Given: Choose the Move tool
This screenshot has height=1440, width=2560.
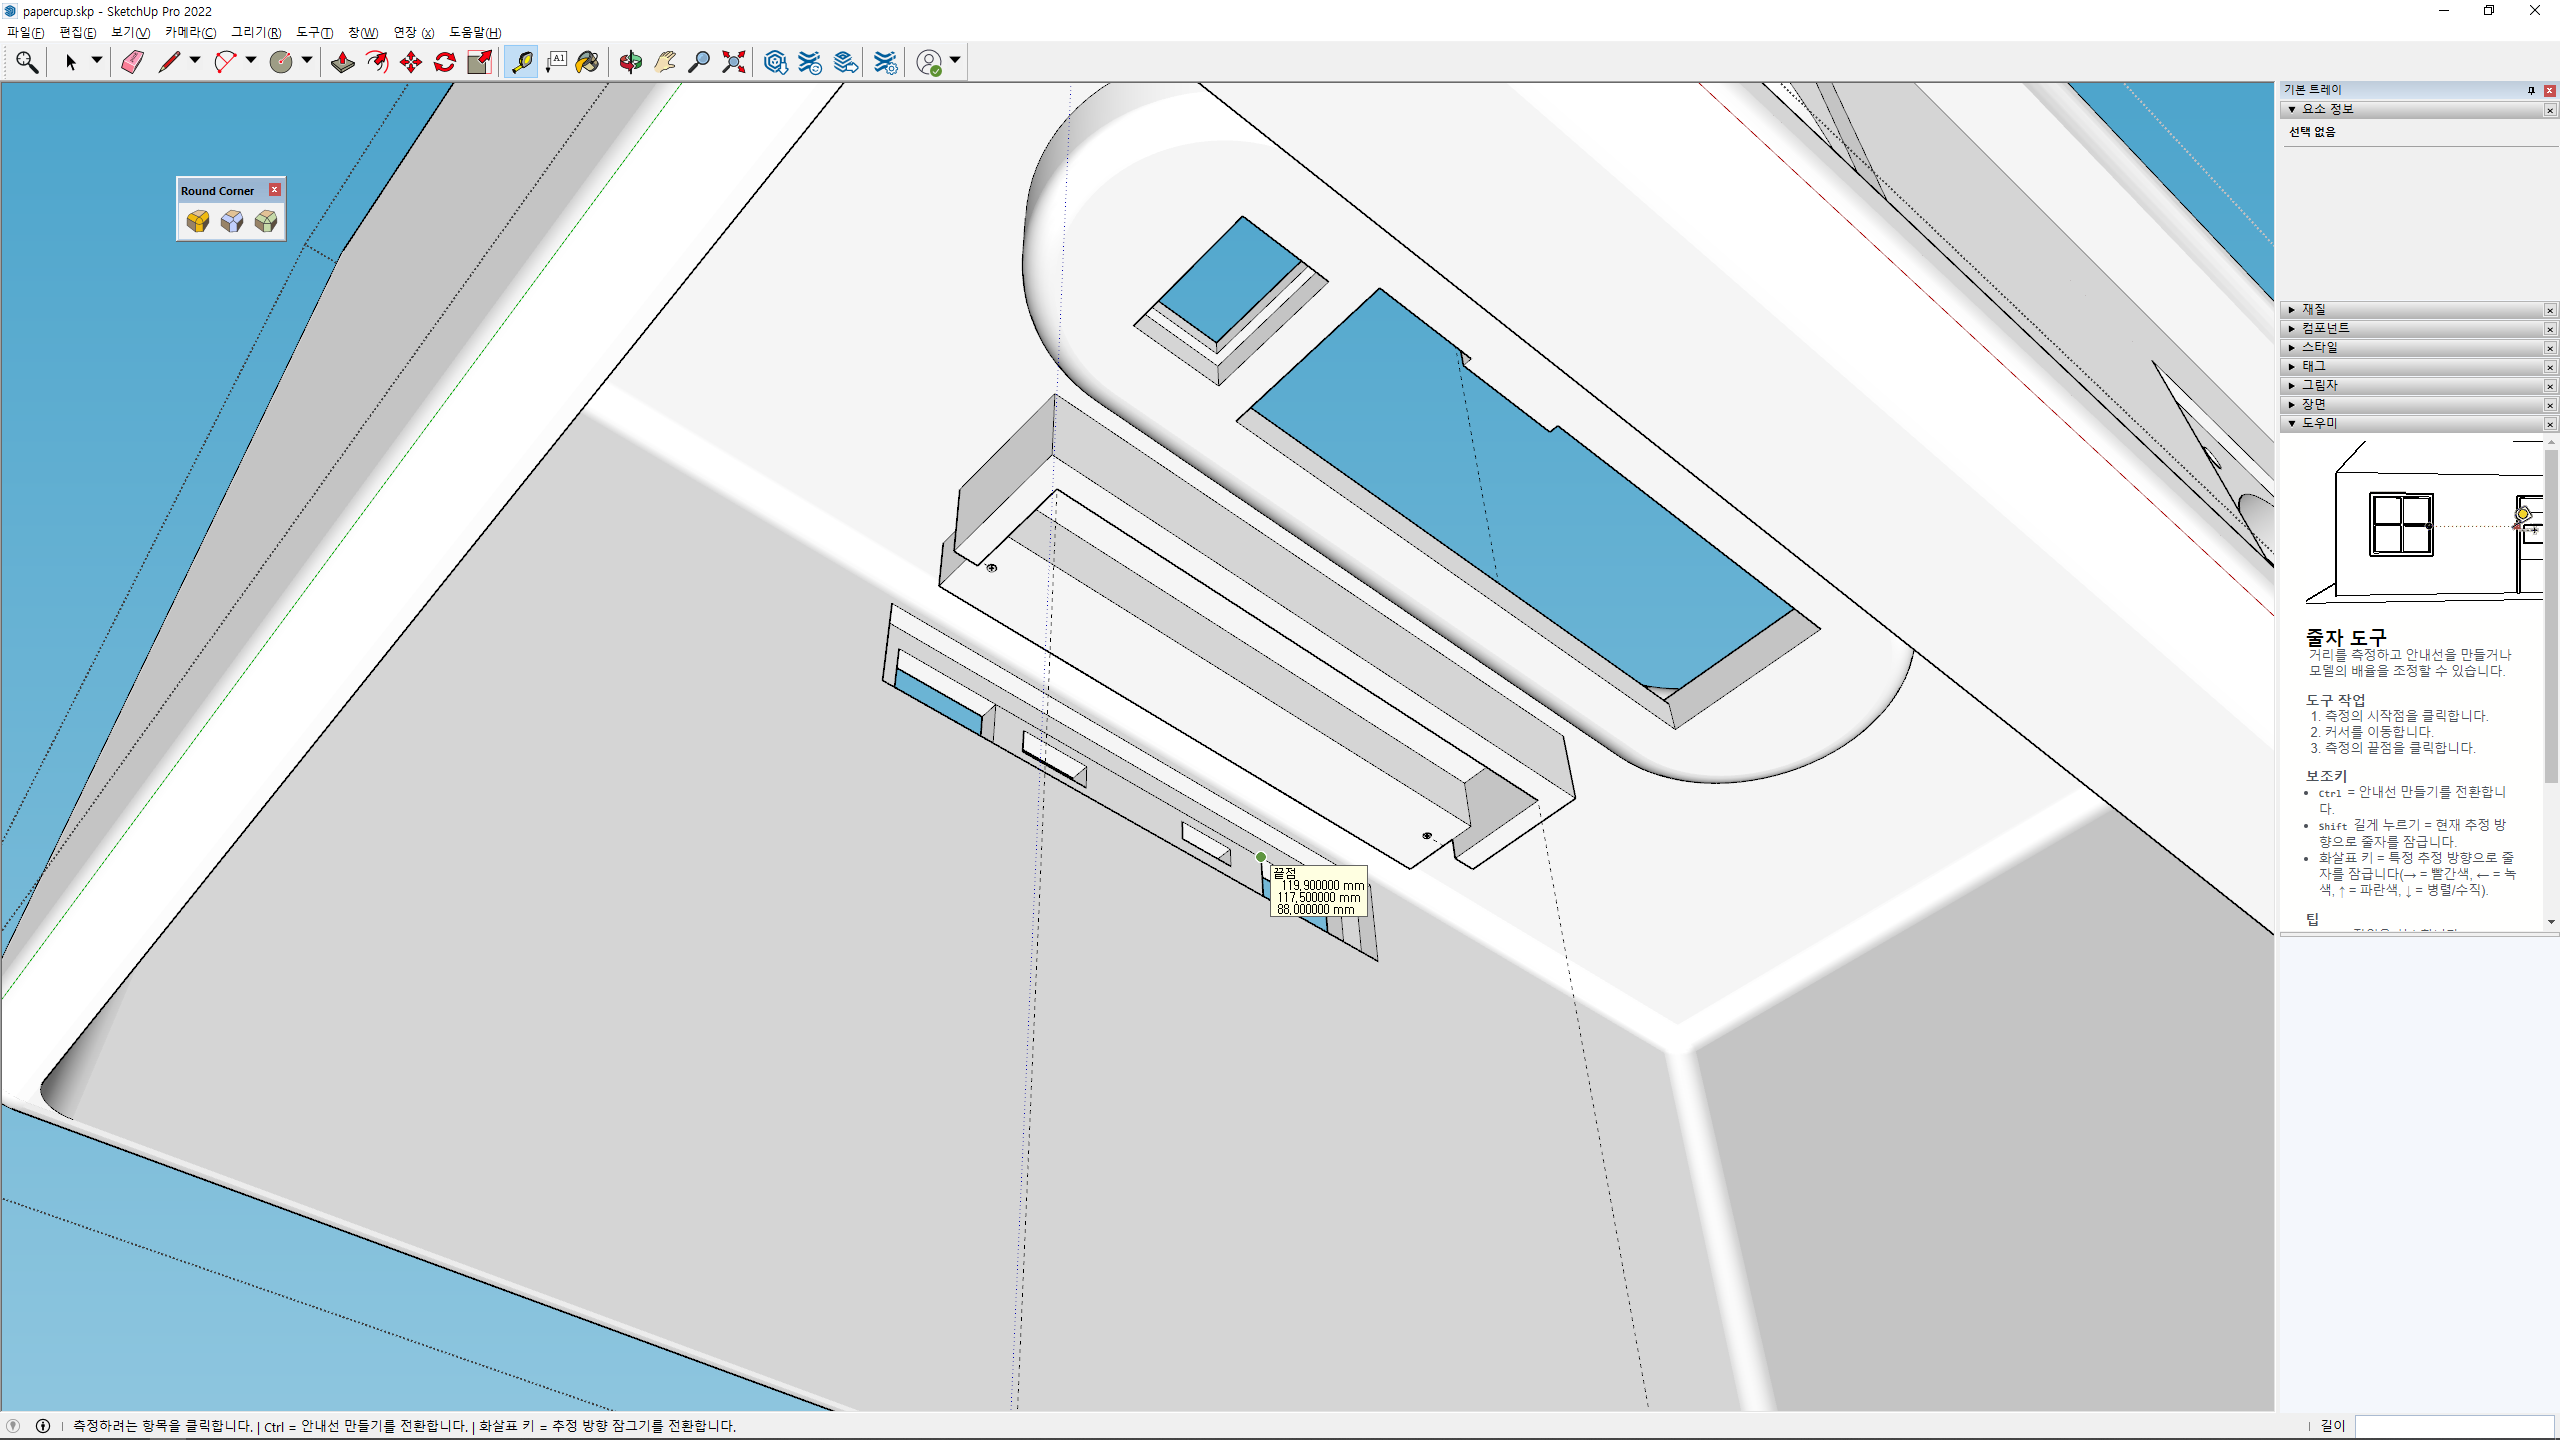Looking at the screenshot, I should [410, 62].
